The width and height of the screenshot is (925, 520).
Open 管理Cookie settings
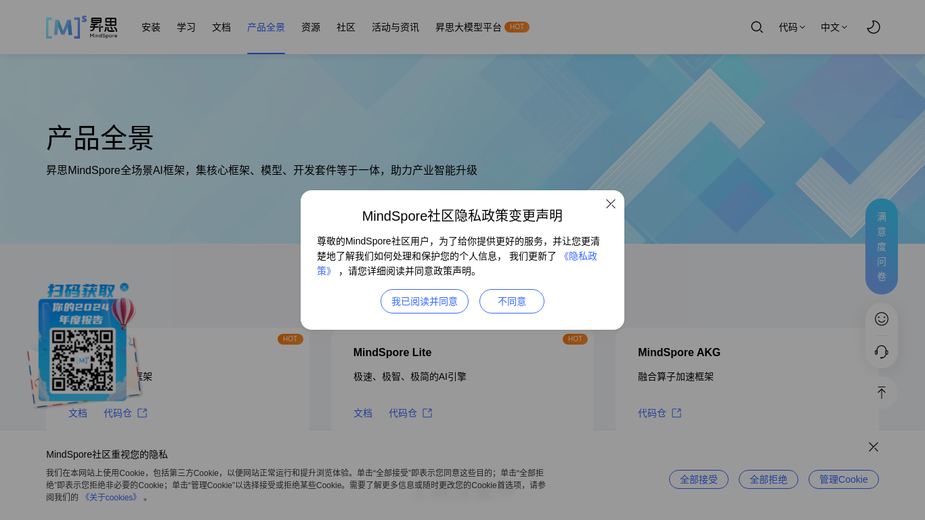coord(843,479)
